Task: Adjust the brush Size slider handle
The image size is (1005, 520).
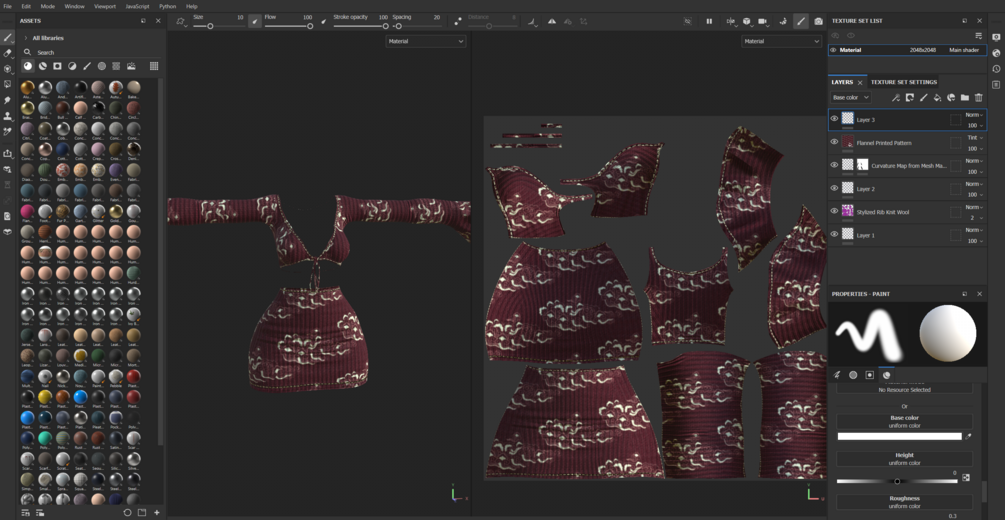Action: [x=210, y=26]
